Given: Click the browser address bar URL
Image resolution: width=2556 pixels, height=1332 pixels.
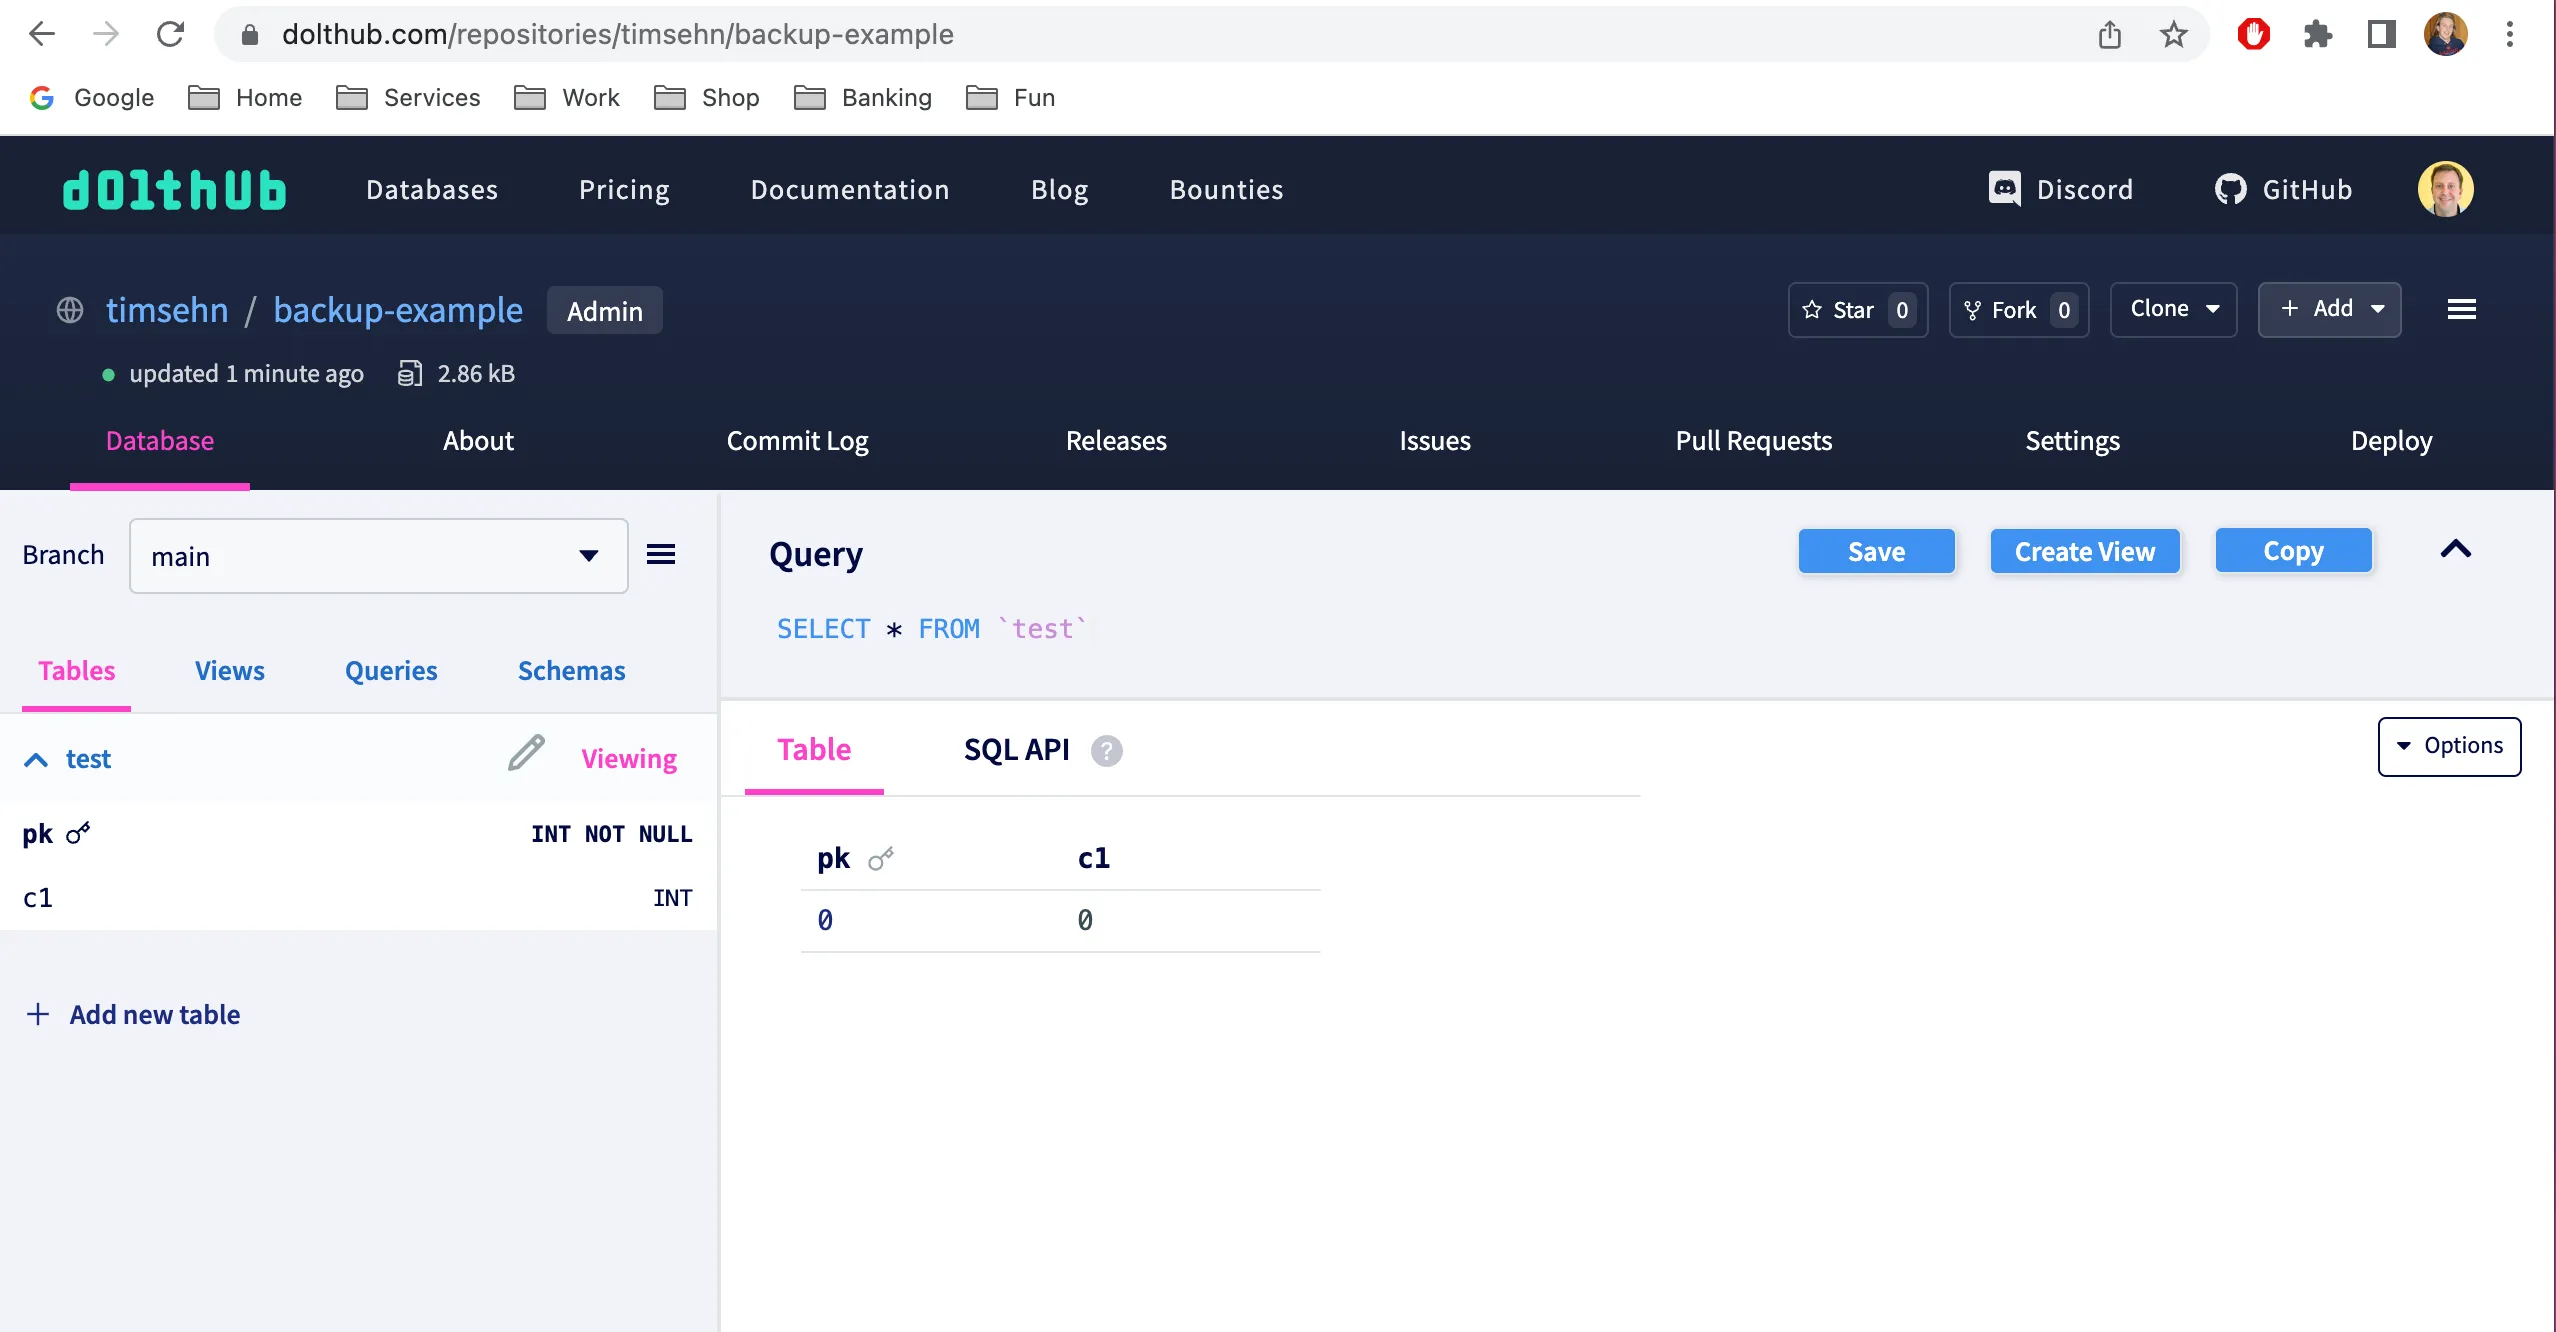Looking at the screenshot, I should click(618, 35).
